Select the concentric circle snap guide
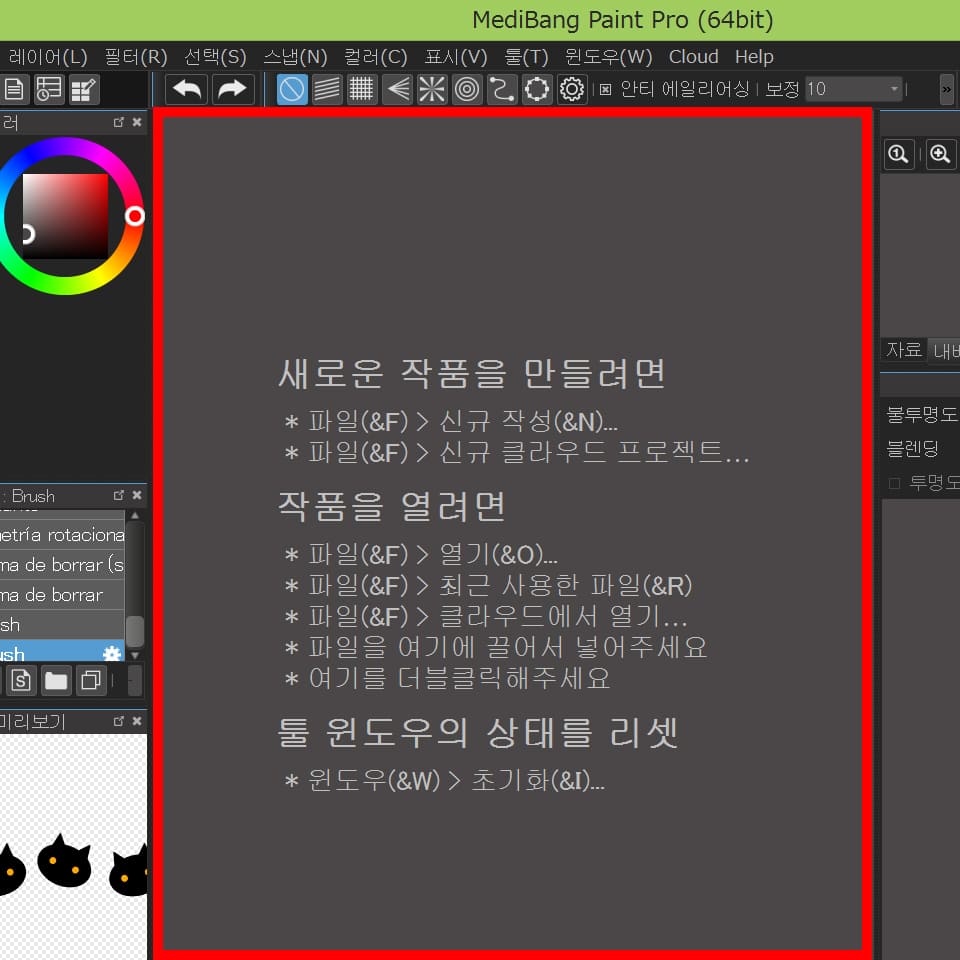Viewport: 960px width, 960px height. [x=467, y=89]
